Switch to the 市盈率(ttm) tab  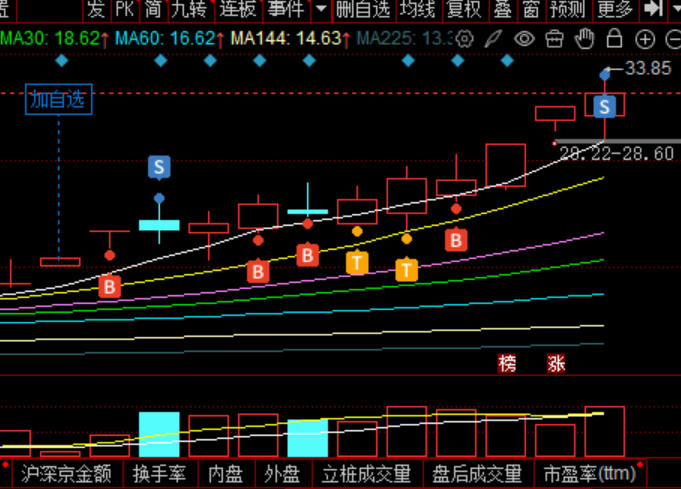(x=590, y=473)
